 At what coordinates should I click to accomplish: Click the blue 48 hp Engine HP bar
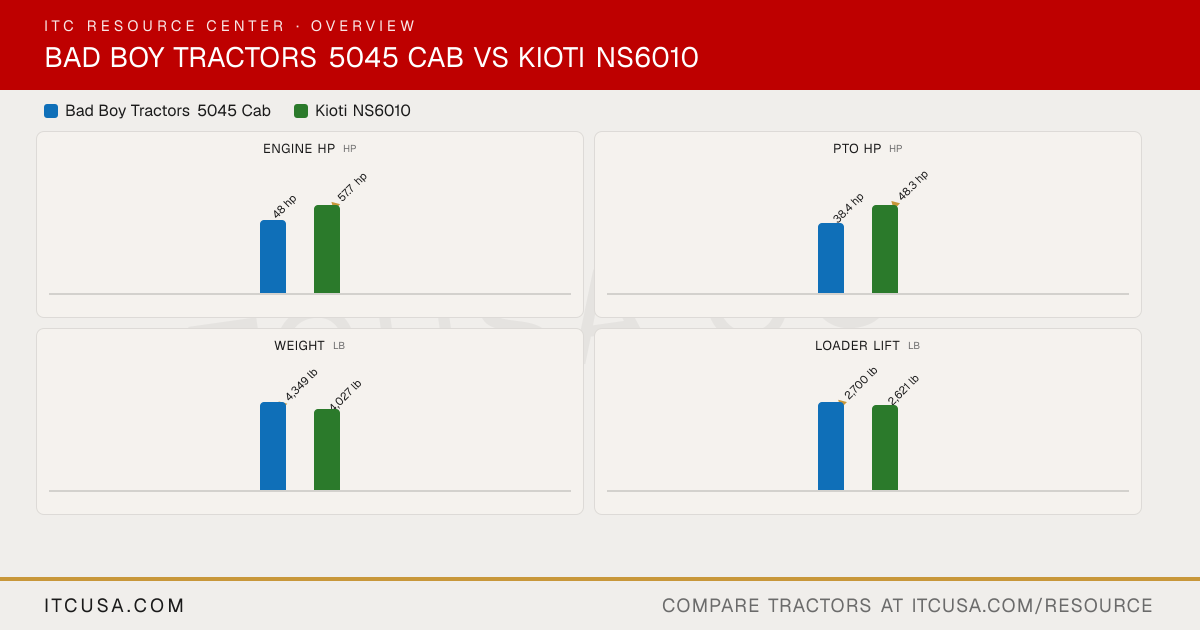[x=273, y=257]
